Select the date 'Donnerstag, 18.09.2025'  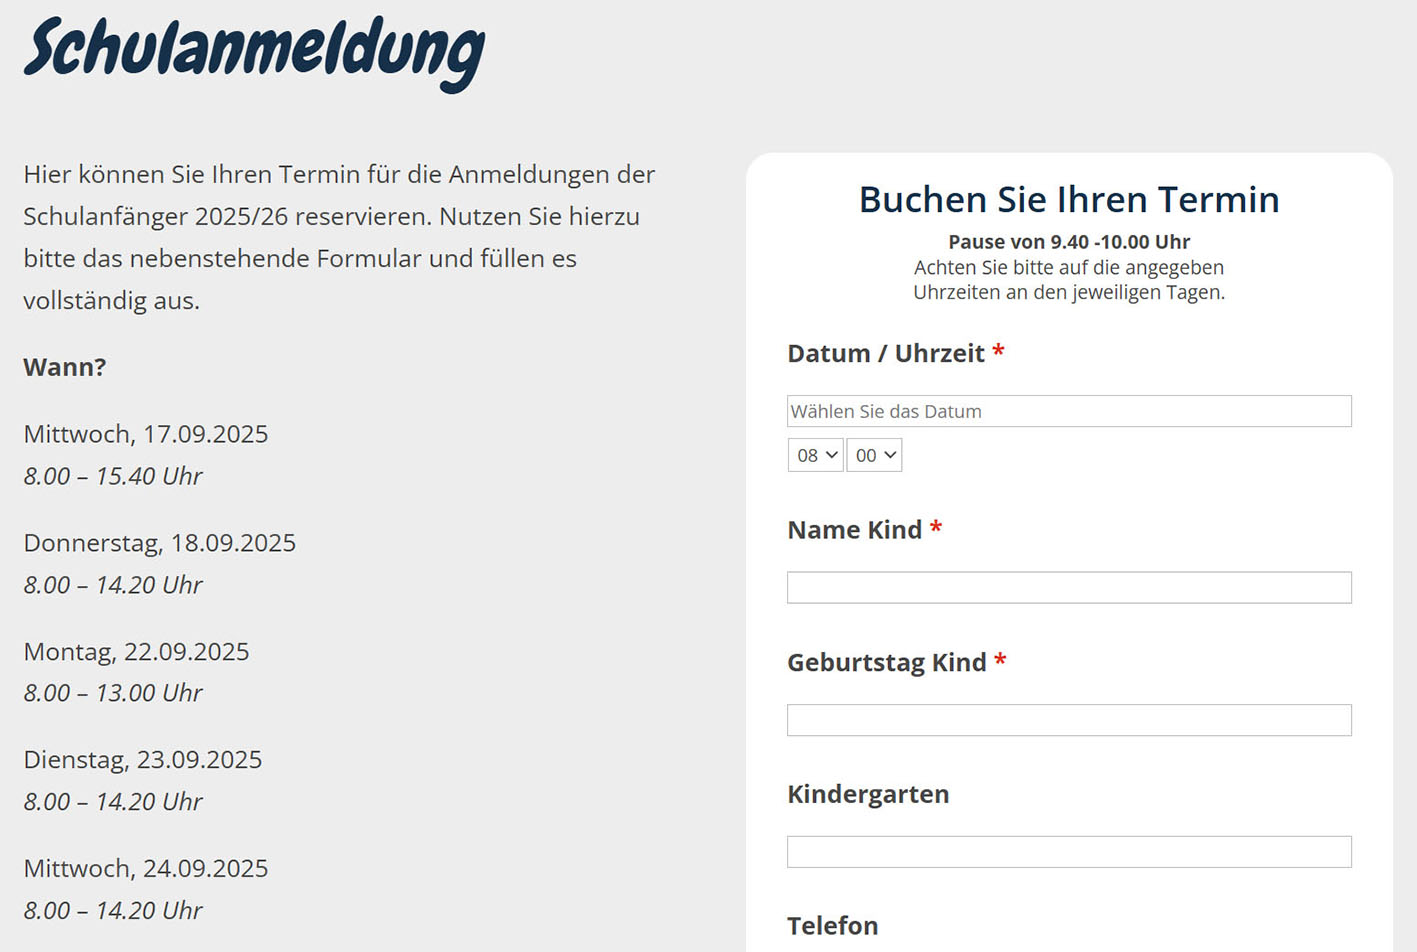[x=160, y=543]
